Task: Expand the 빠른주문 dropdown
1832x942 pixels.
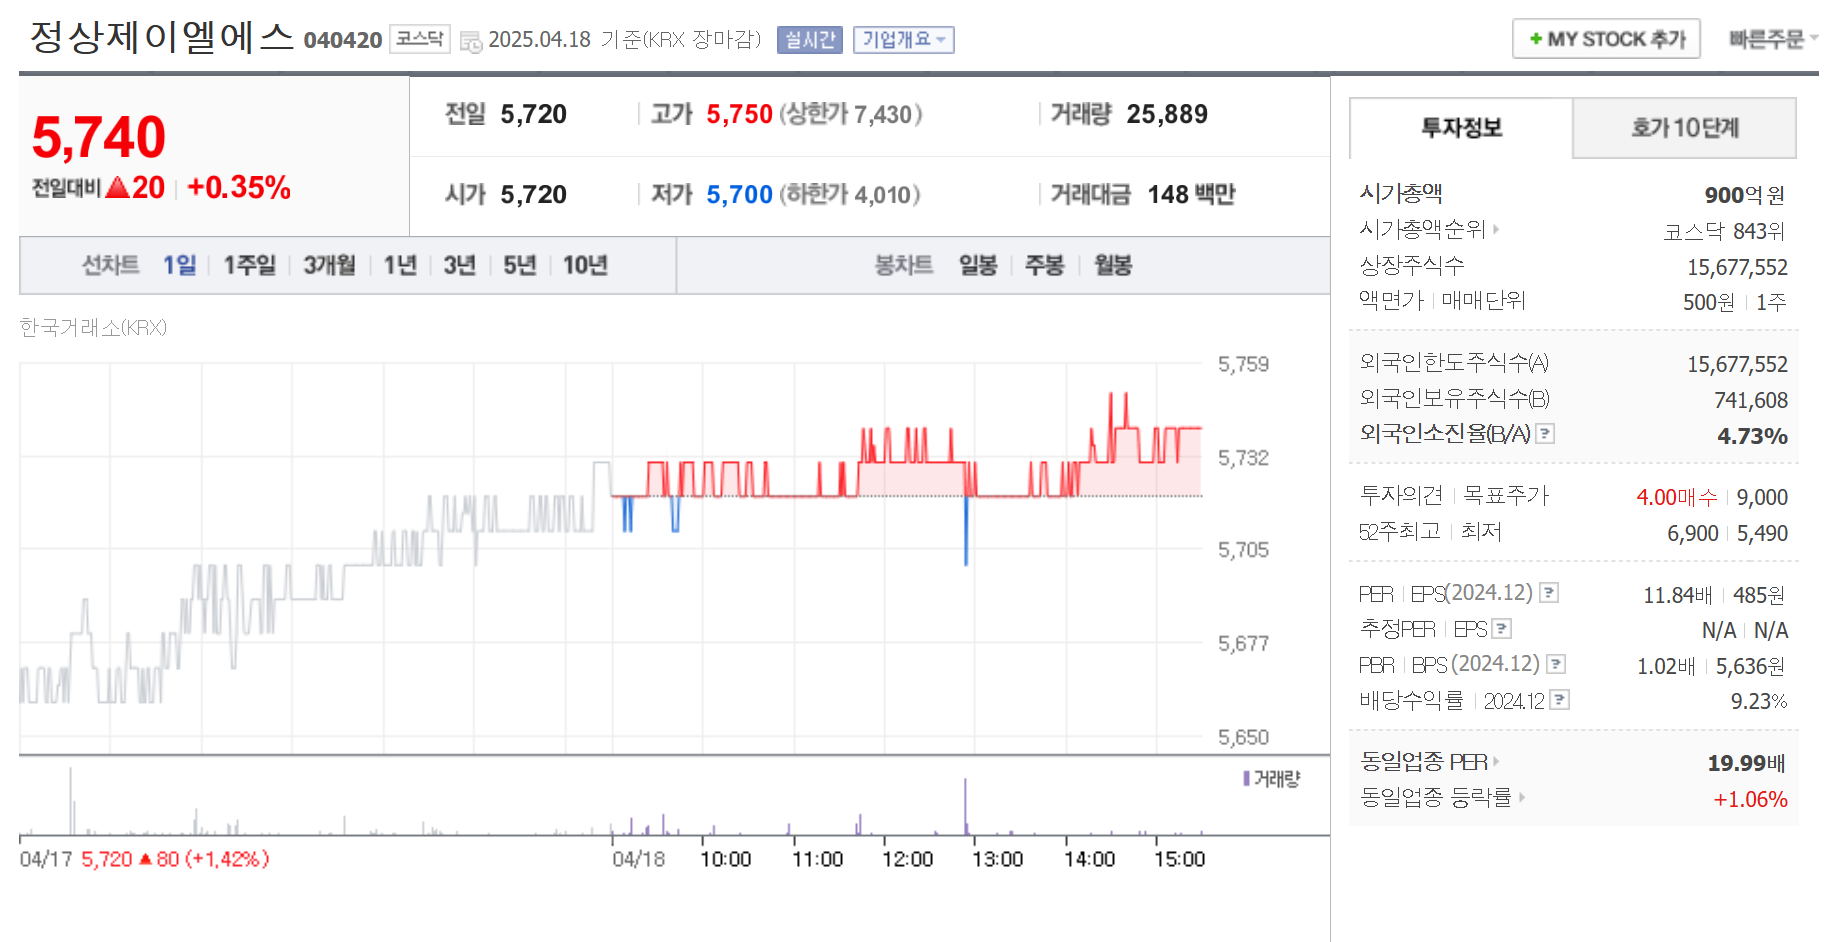Action: [x=1773, y=39]
